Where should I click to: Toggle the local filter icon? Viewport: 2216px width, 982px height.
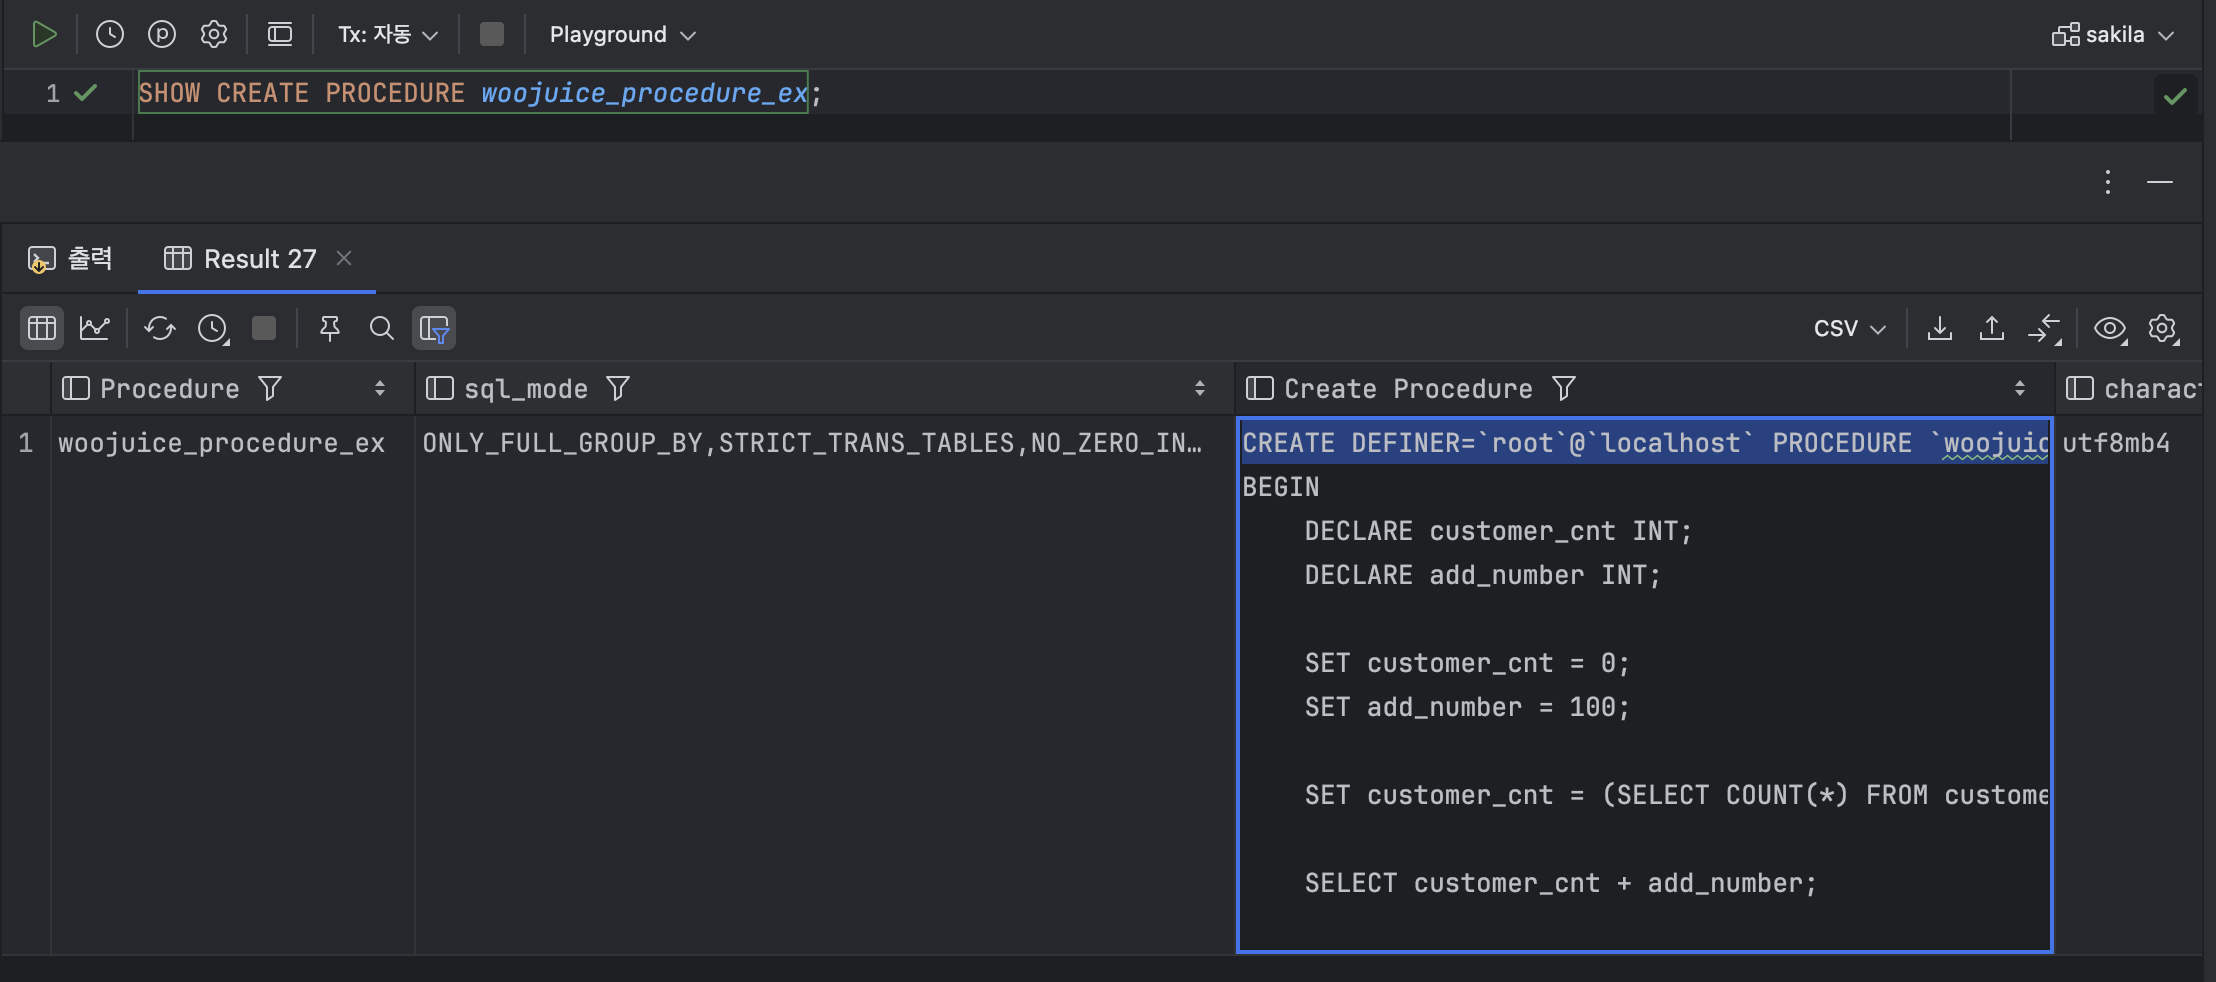[434, 328]
